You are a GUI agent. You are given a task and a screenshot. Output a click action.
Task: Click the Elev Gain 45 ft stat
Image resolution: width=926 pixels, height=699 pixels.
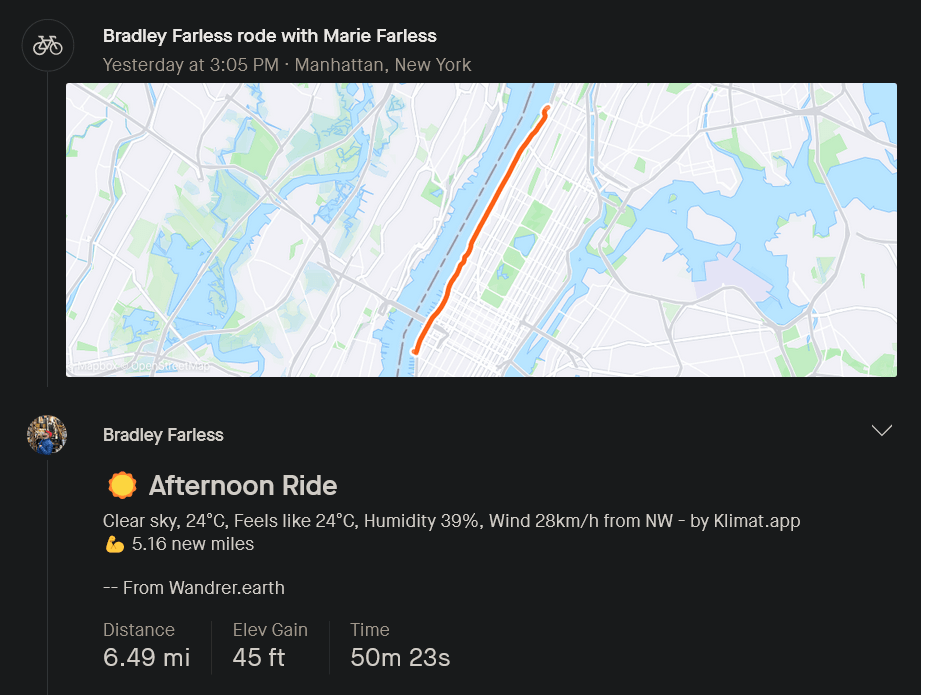(270, 645)
